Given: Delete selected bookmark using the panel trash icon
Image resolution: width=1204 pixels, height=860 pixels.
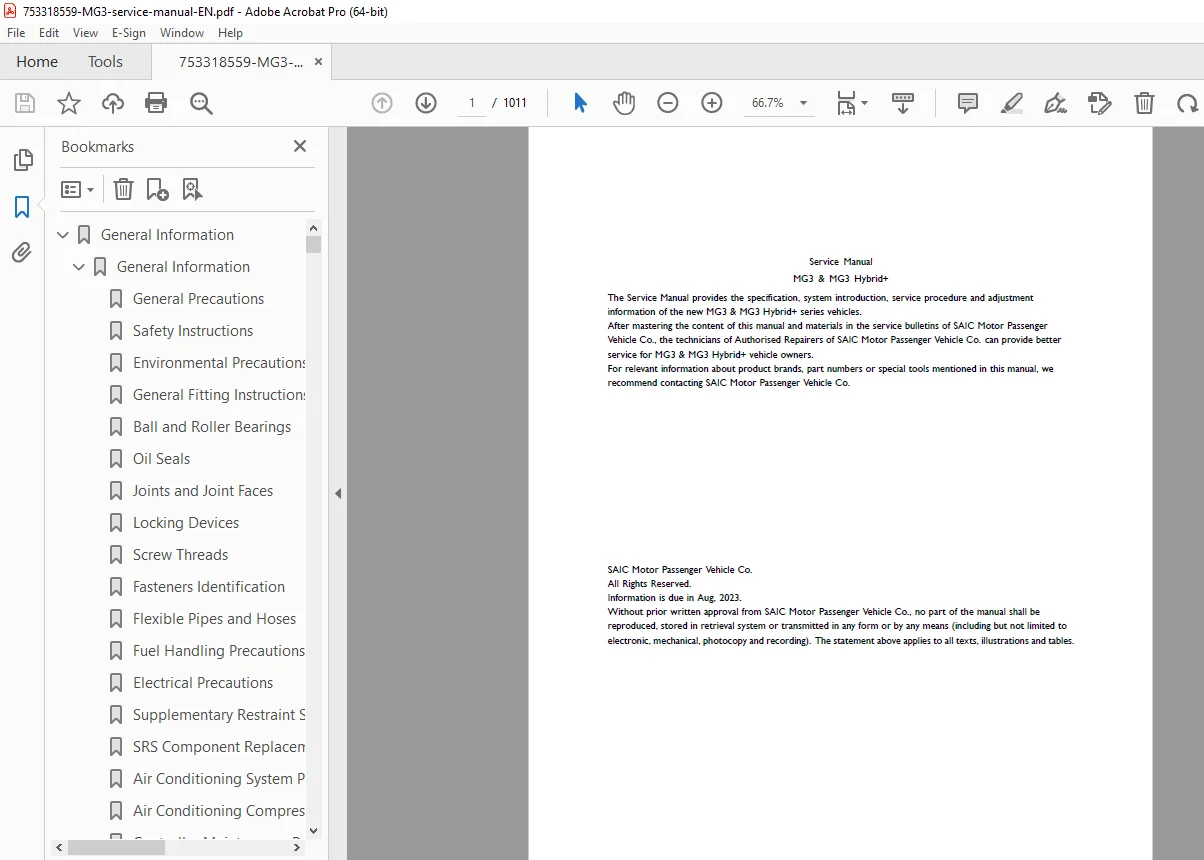Looking at the screenshot, I should point(123,189).
